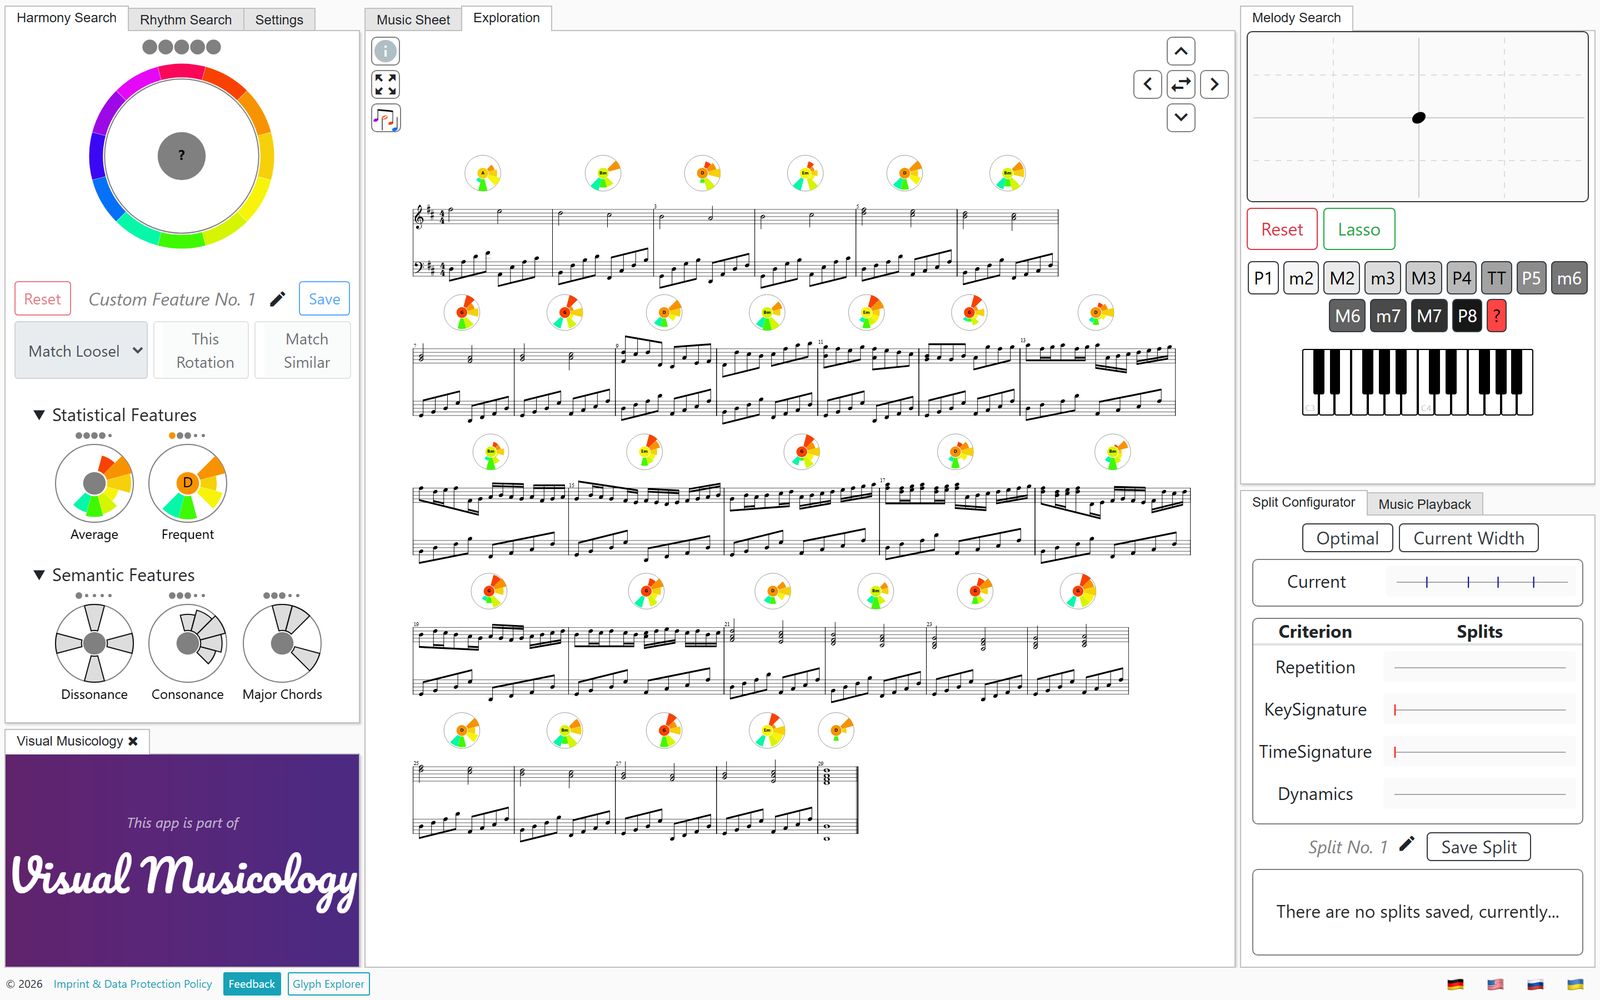The height and width of the screenshot is (1000, 1600).
Task: Click the Save custom feature button
Action: pyautogui.click(x=324, y=299)
